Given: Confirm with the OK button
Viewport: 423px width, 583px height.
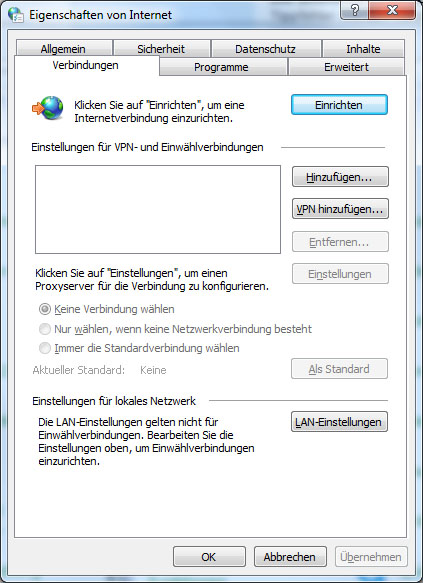Looking at the screenshot, I should click(x=209, y=557).
